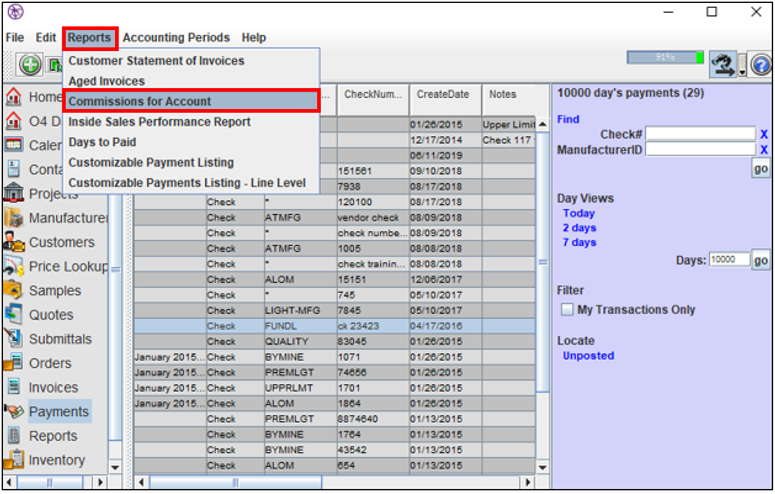Open the Edit menu

[x=46, y=38]
